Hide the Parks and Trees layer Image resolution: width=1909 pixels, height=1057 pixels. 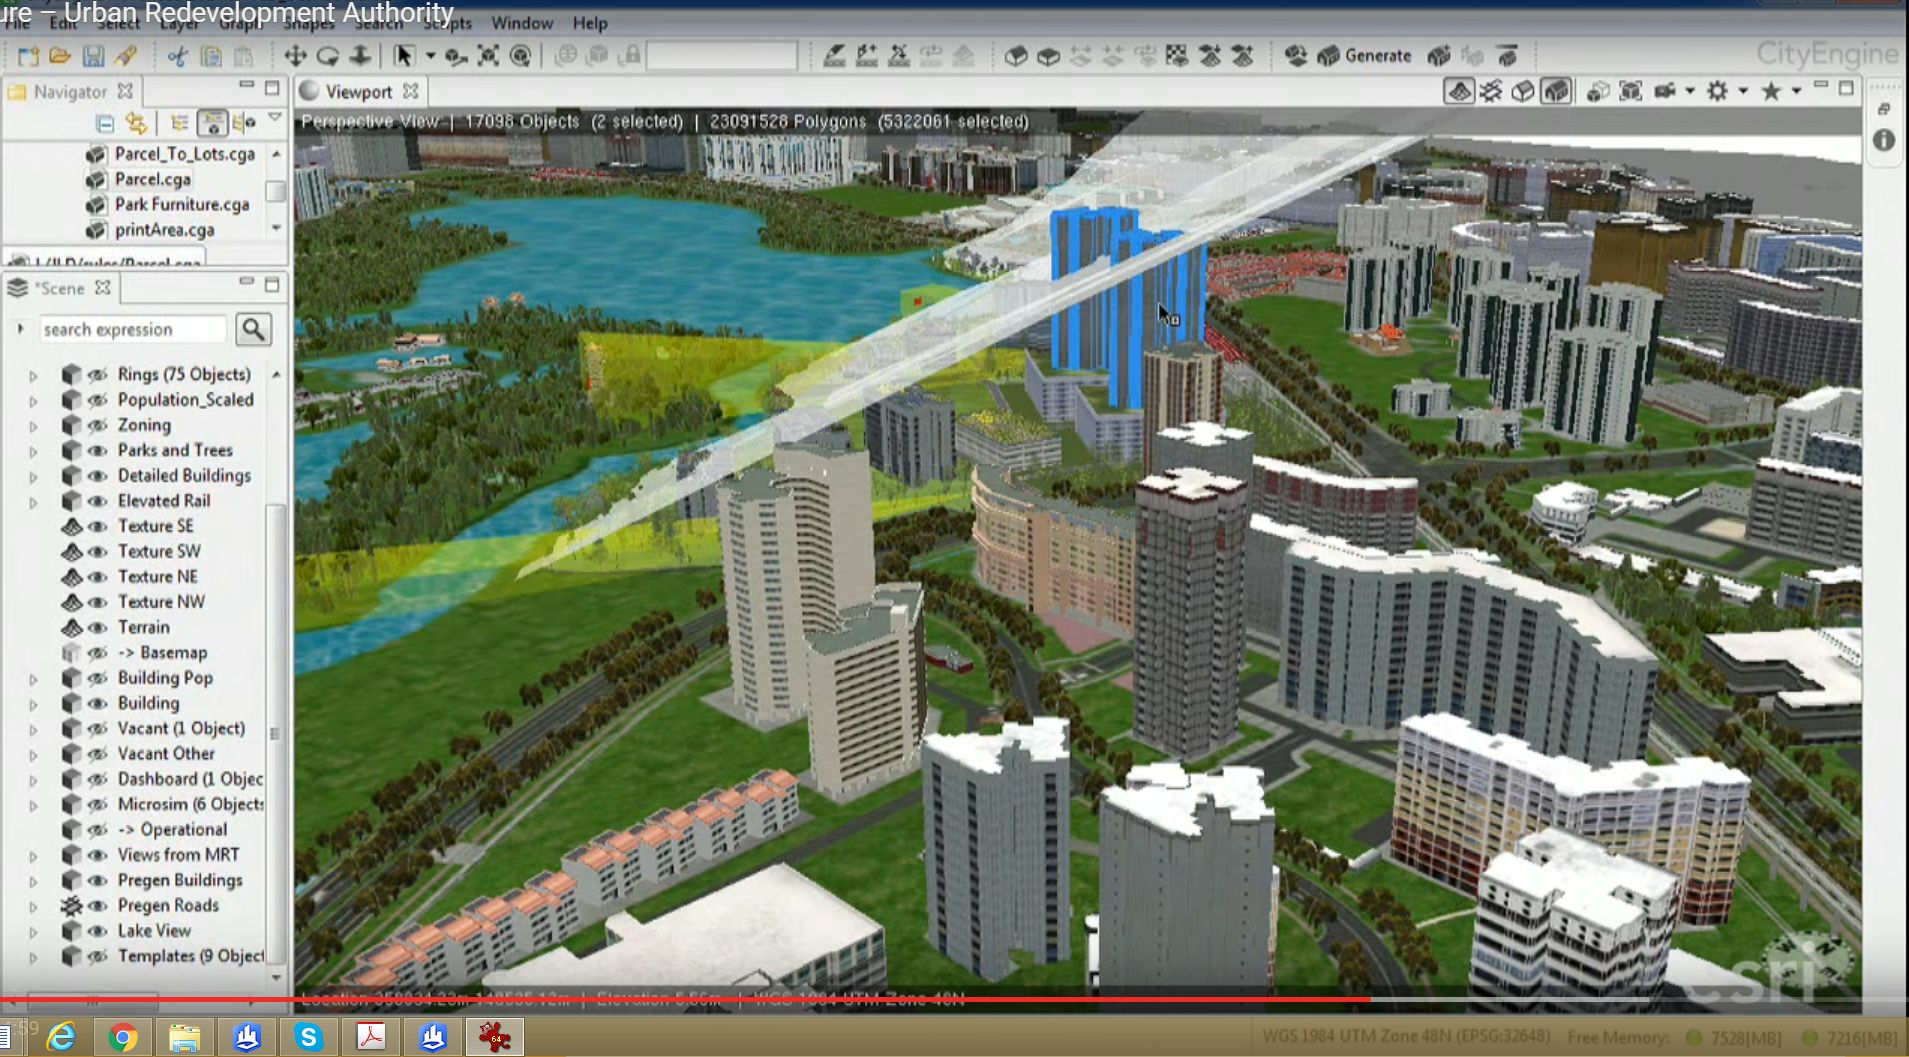pos(97,451)
